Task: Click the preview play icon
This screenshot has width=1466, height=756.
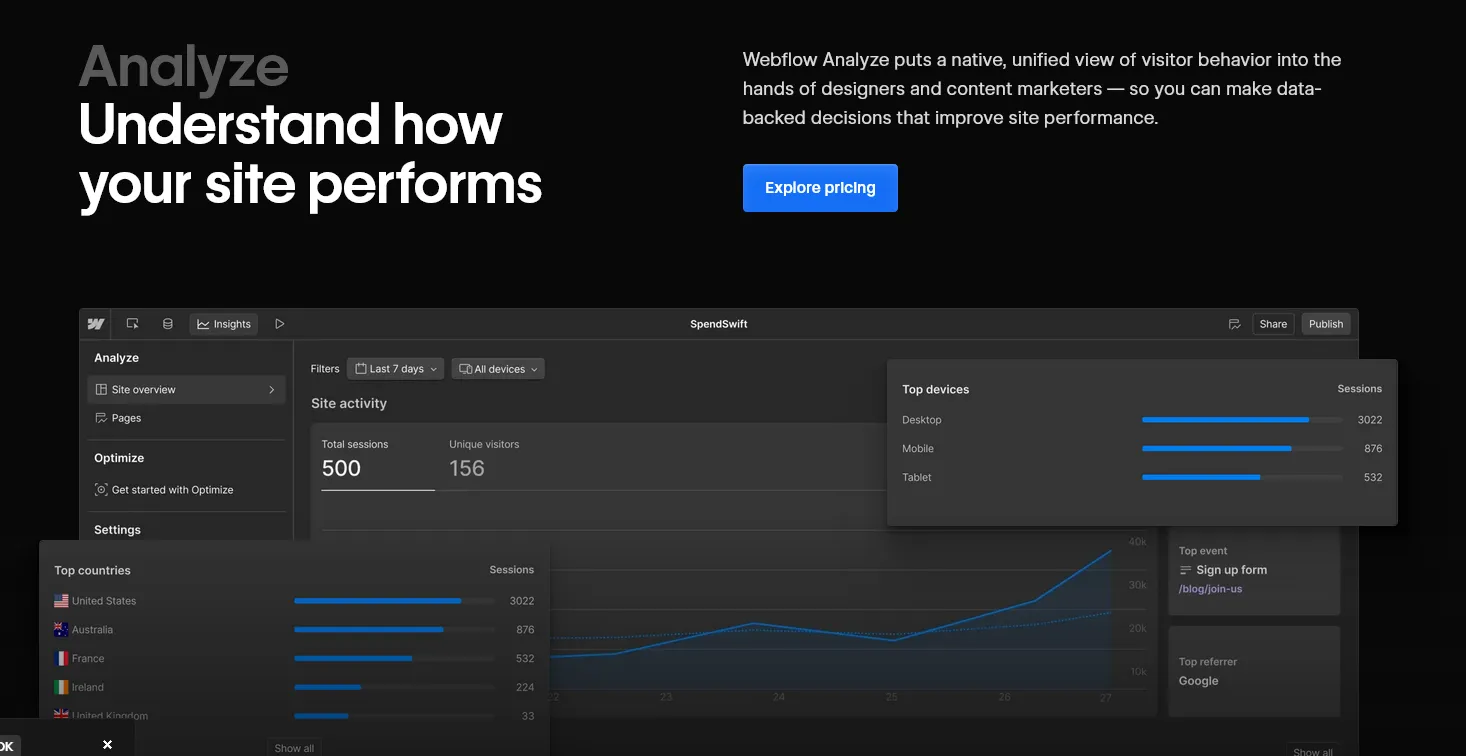Action: click(x=280, y=324)
